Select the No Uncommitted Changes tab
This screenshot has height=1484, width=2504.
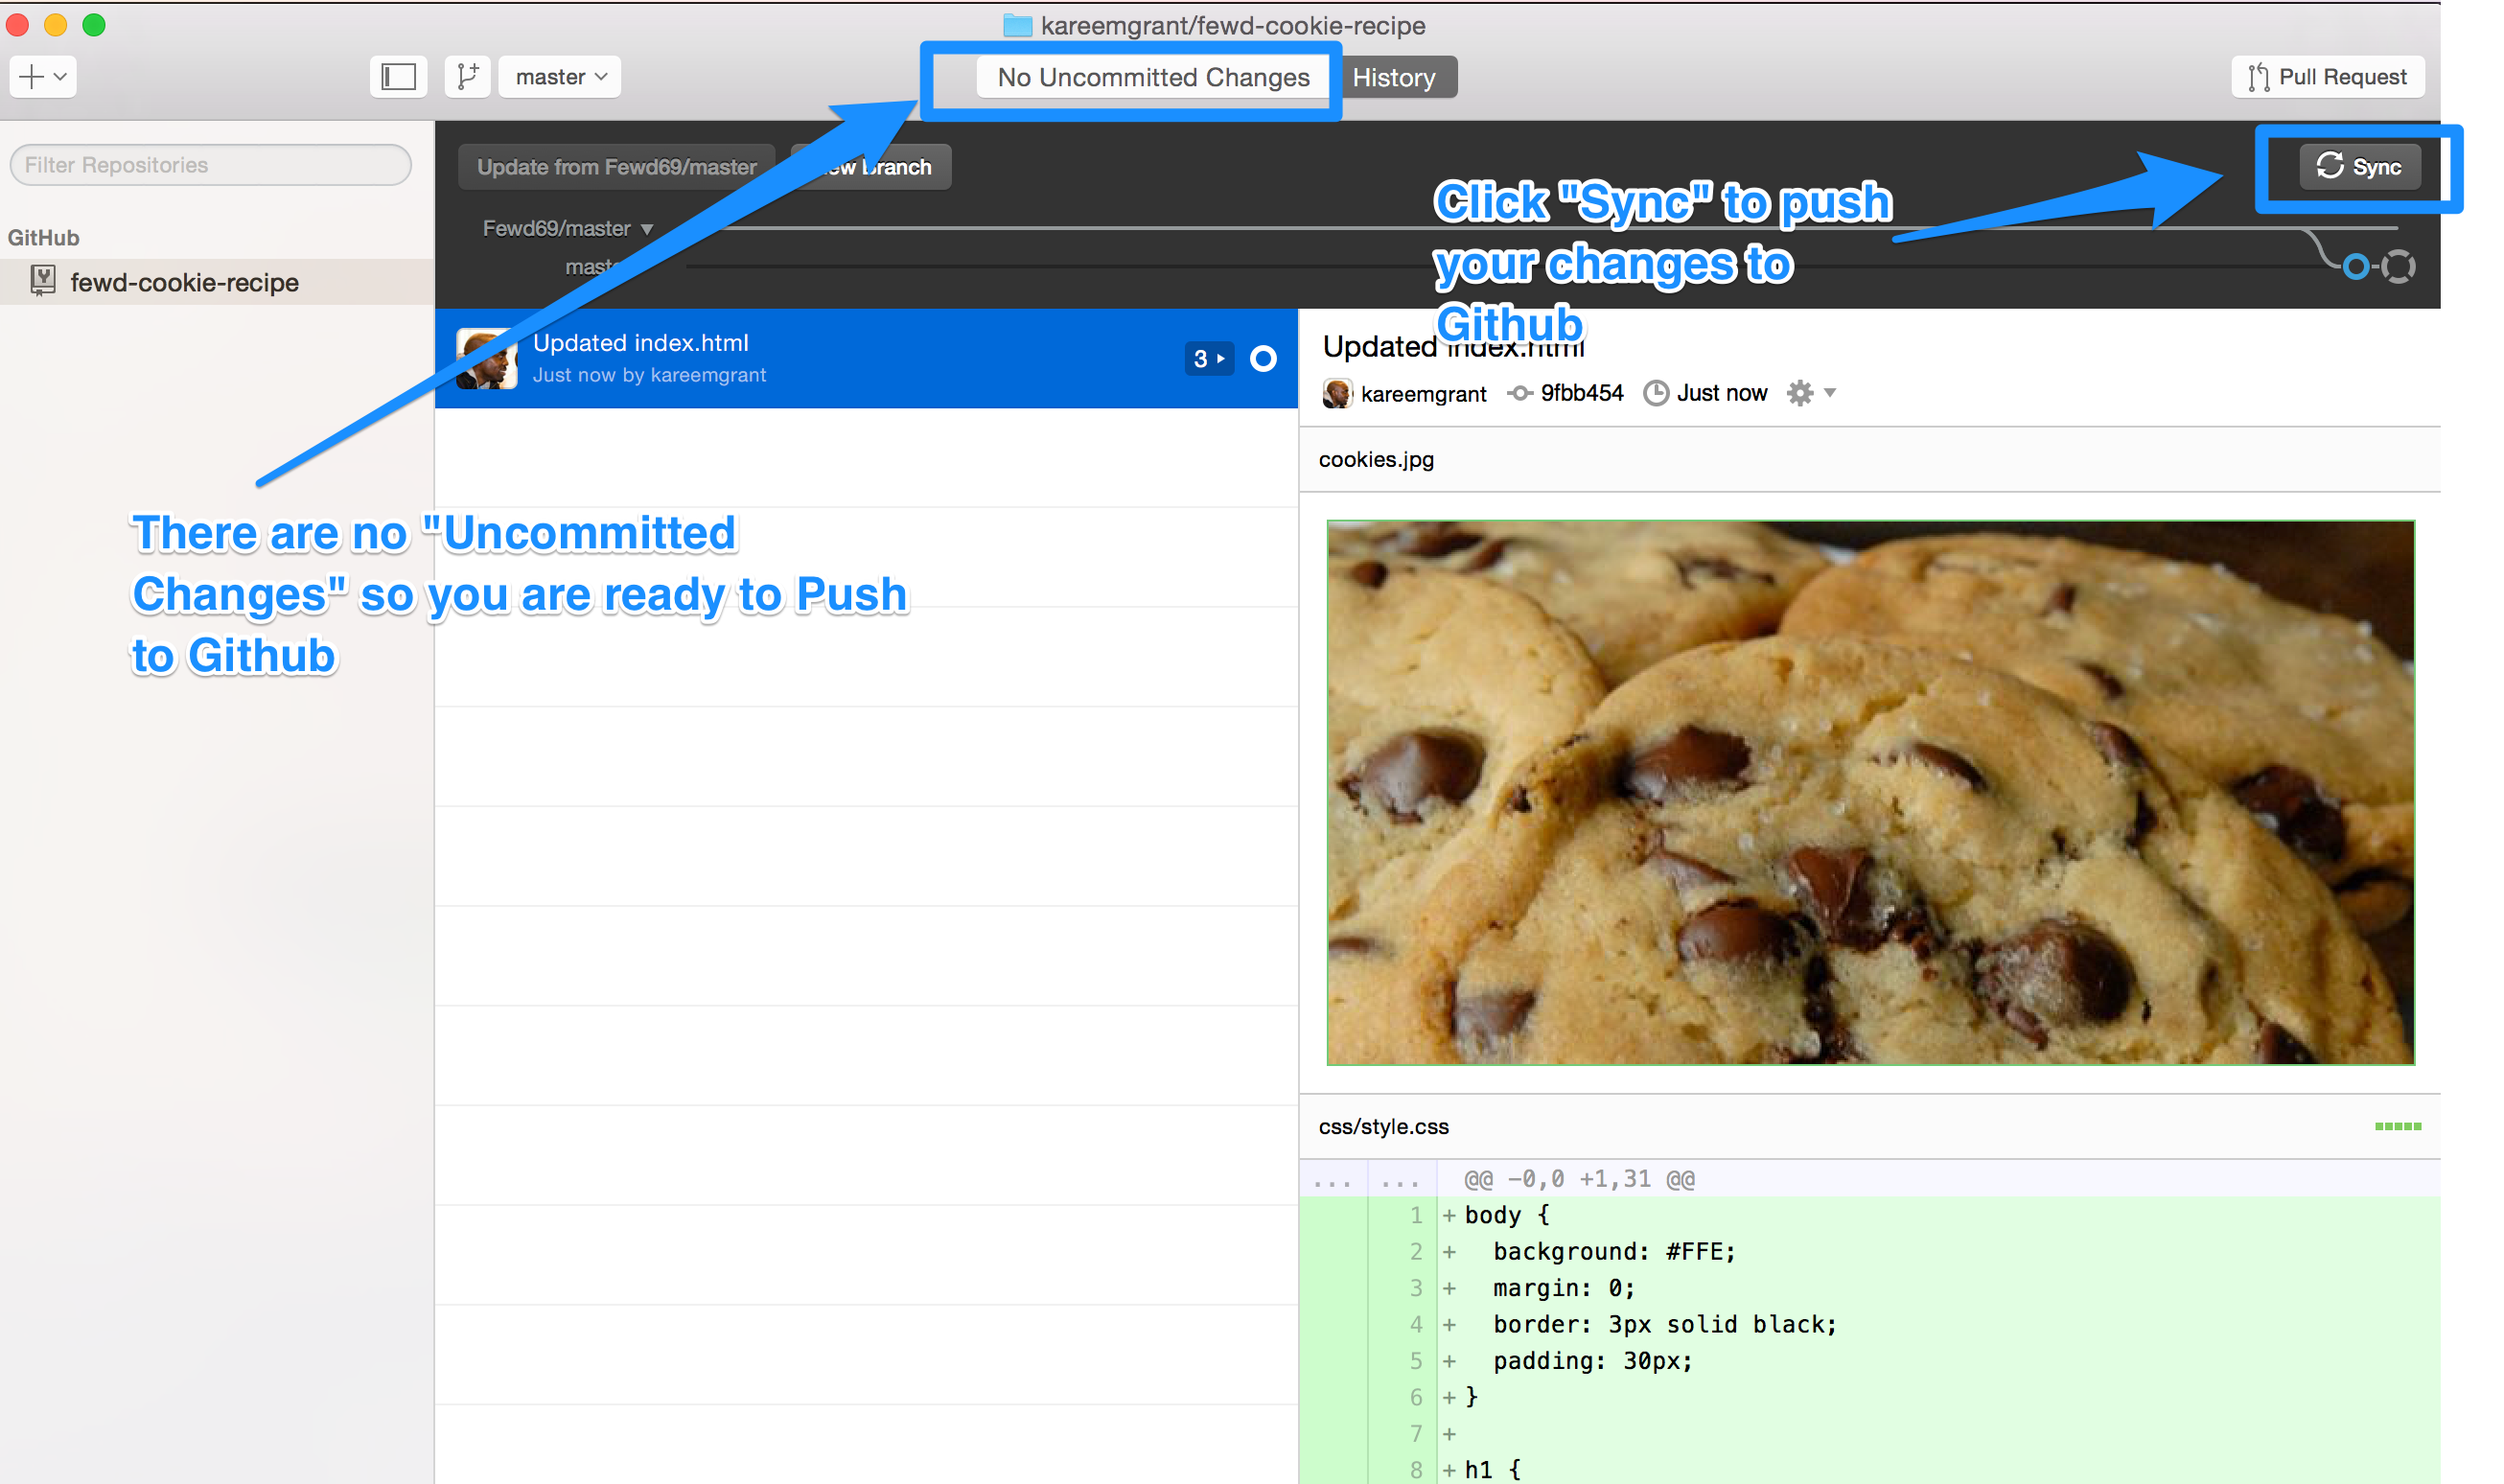click(x=1153, y=77)
